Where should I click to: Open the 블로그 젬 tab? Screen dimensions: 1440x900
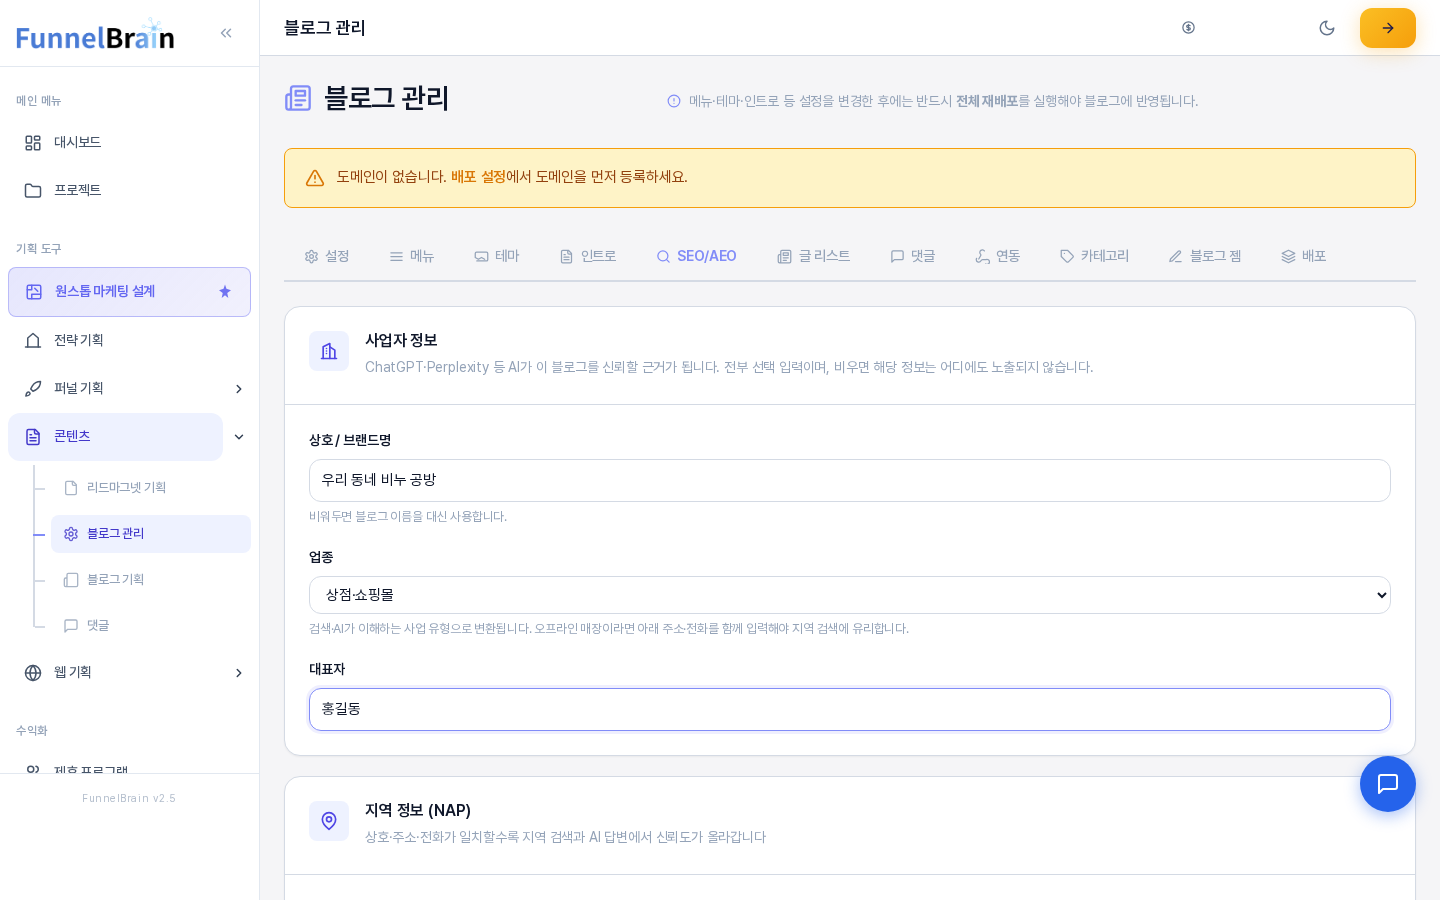(x=1205, y=256)
